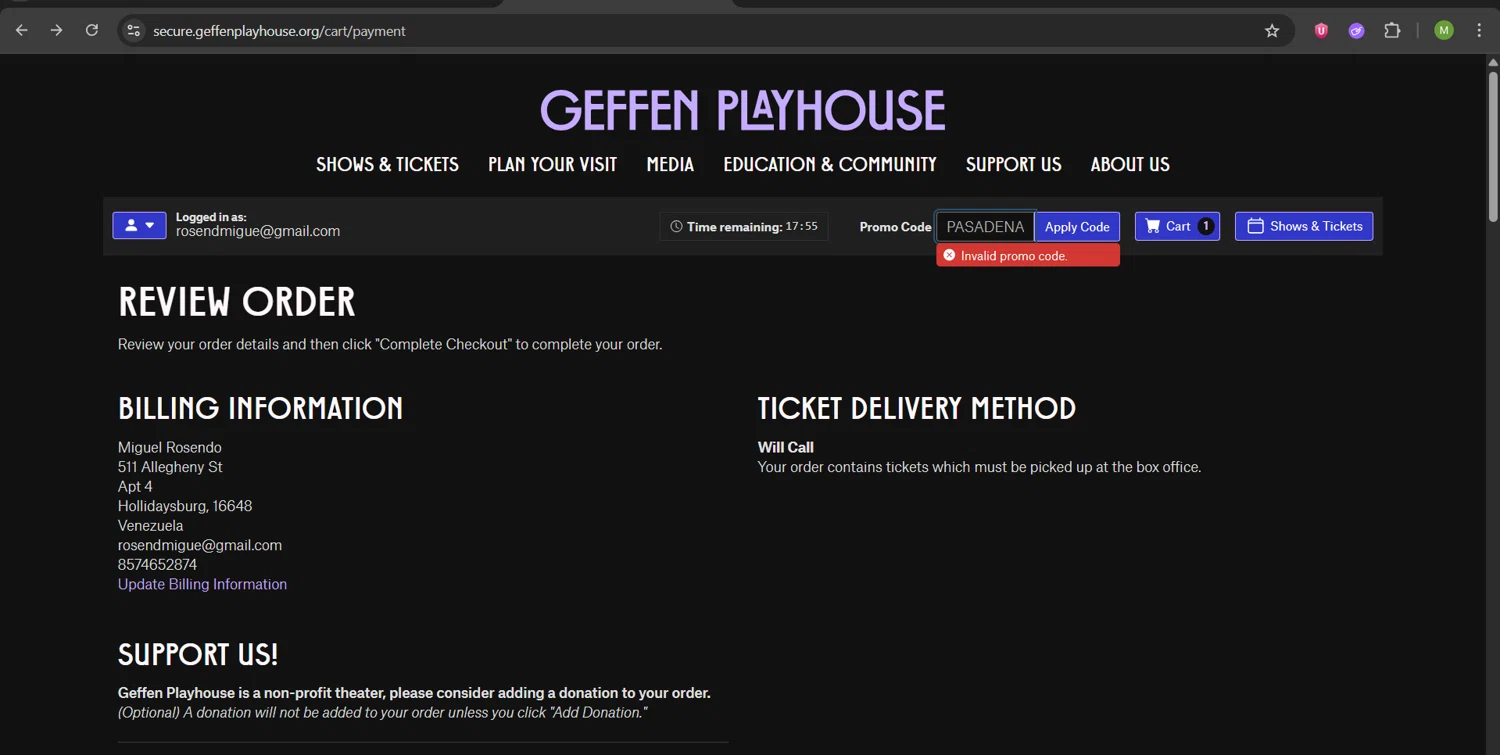The width and height of the screenshot is (1500, 755).
Task: Click the phone number 8574652874
Action: (x=157, y=564)
